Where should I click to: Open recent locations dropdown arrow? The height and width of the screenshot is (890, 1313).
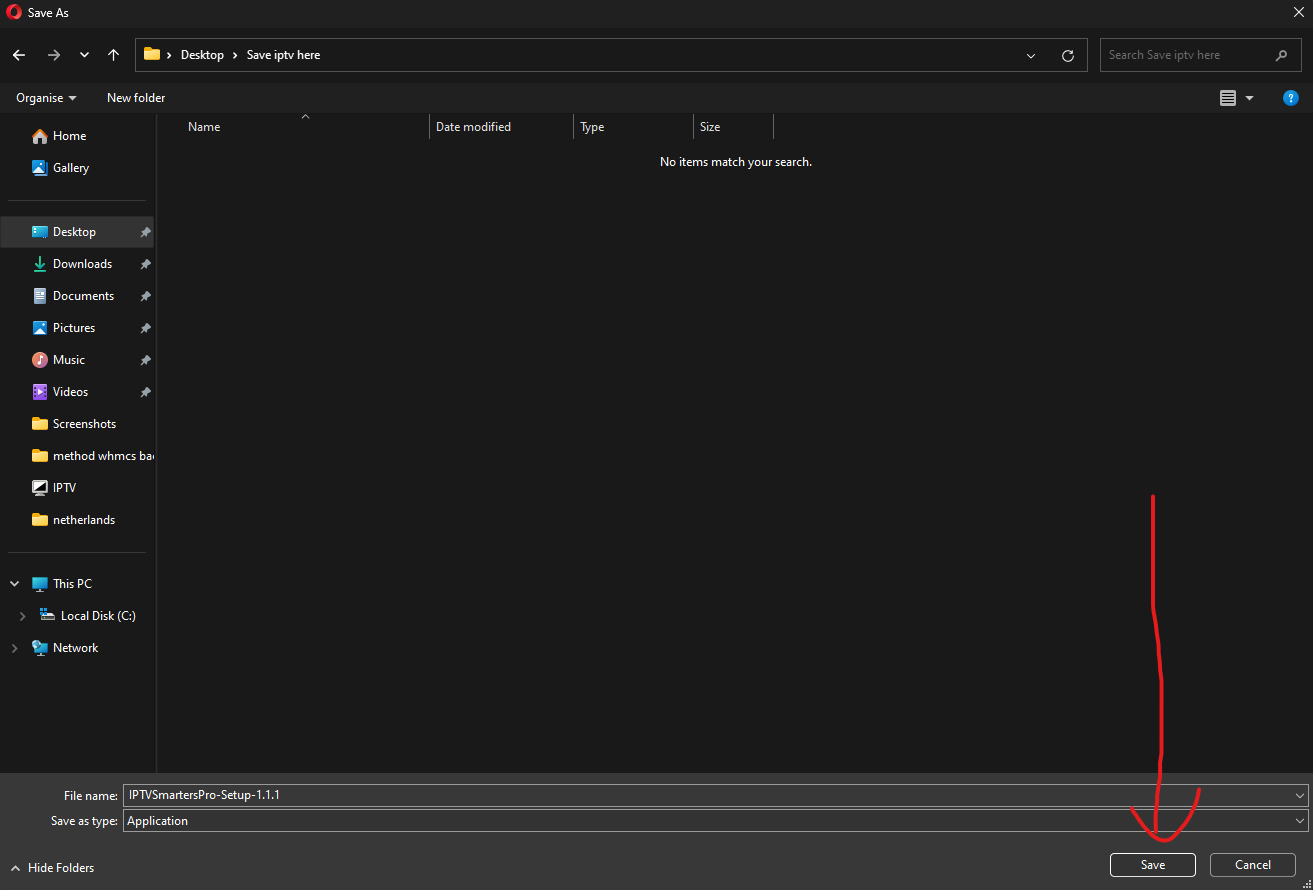tap(84, 55)
